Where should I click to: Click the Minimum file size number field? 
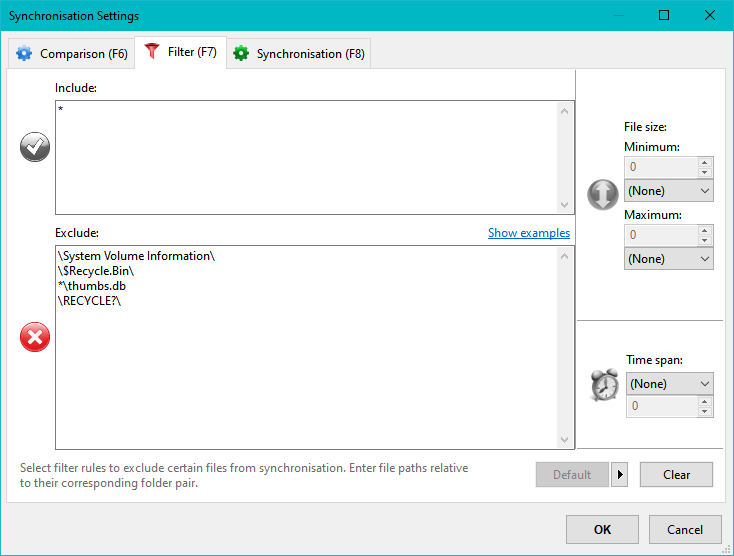pyautogui.click(x=661, y=167)
